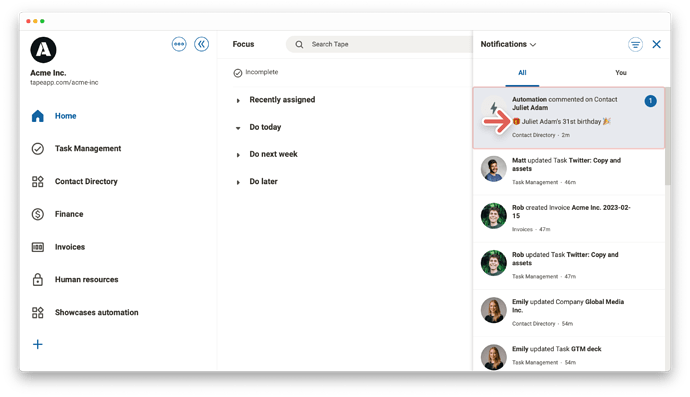
Task: Click the Search Tape input field
Action: tap(379, 44)
